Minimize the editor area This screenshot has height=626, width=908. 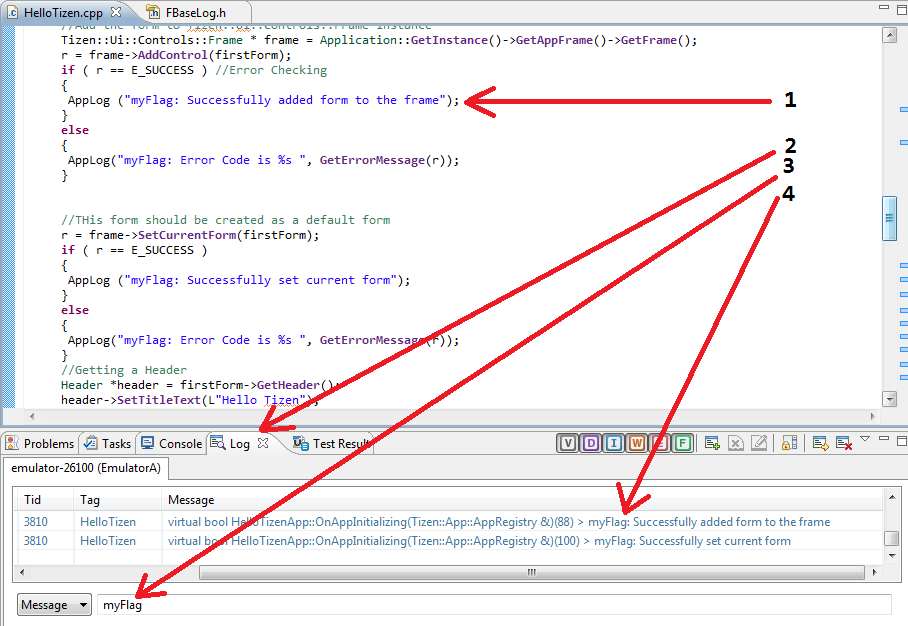pos(884,7)
